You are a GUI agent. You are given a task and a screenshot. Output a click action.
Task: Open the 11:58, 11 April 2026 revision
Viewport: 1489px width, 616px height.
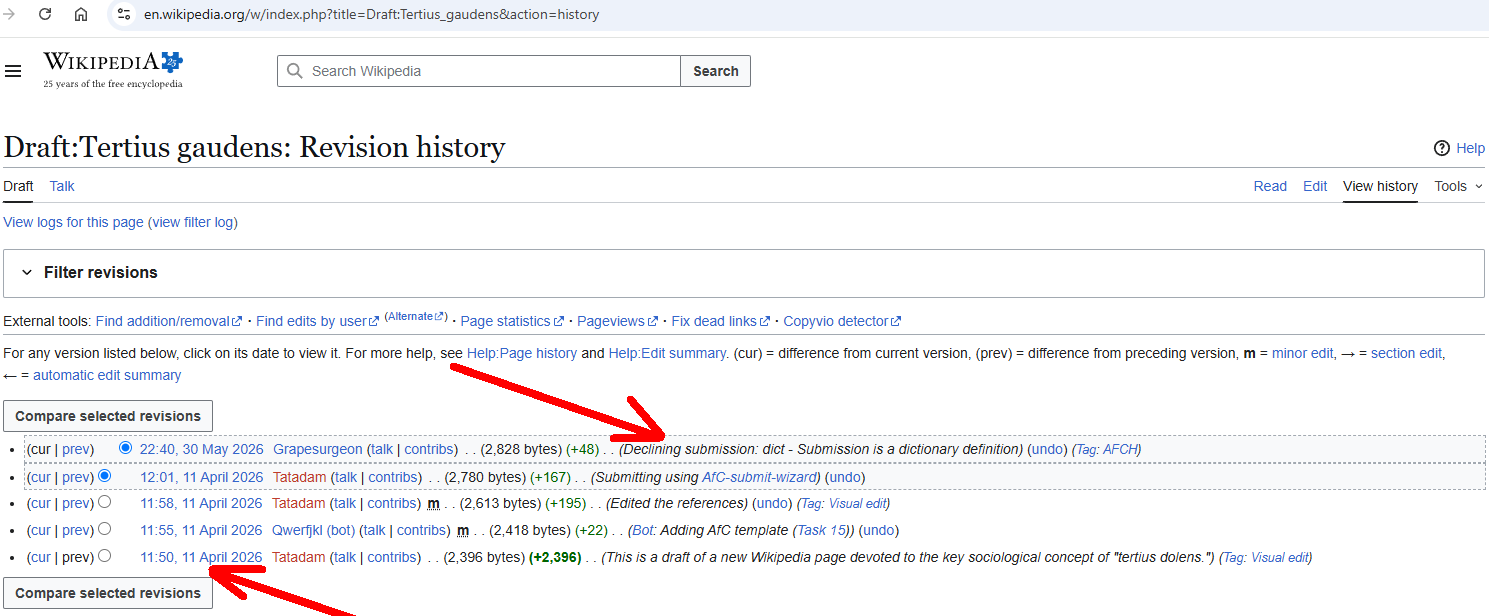click(201, 503)
